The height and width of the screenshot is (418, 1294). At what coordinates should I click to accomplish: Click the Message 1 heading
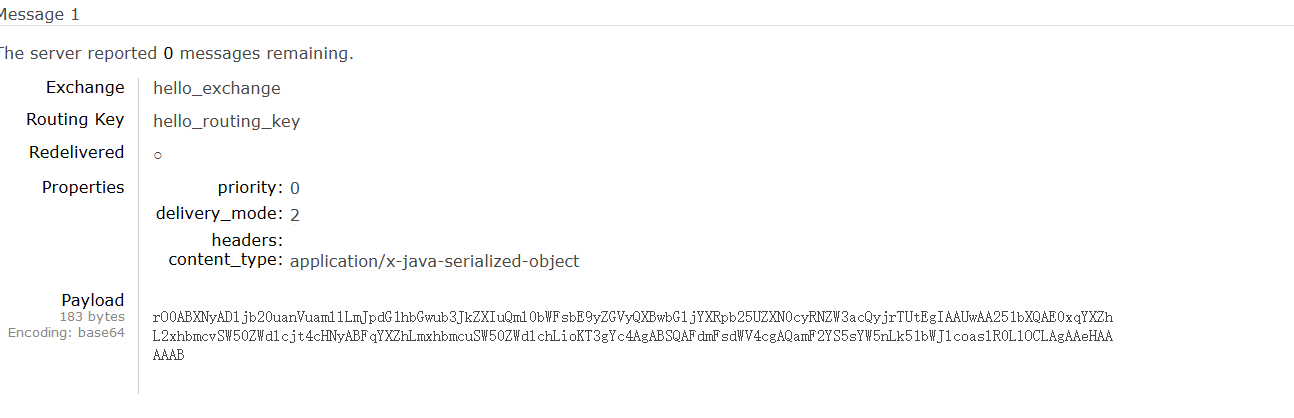tap(38, 14)
